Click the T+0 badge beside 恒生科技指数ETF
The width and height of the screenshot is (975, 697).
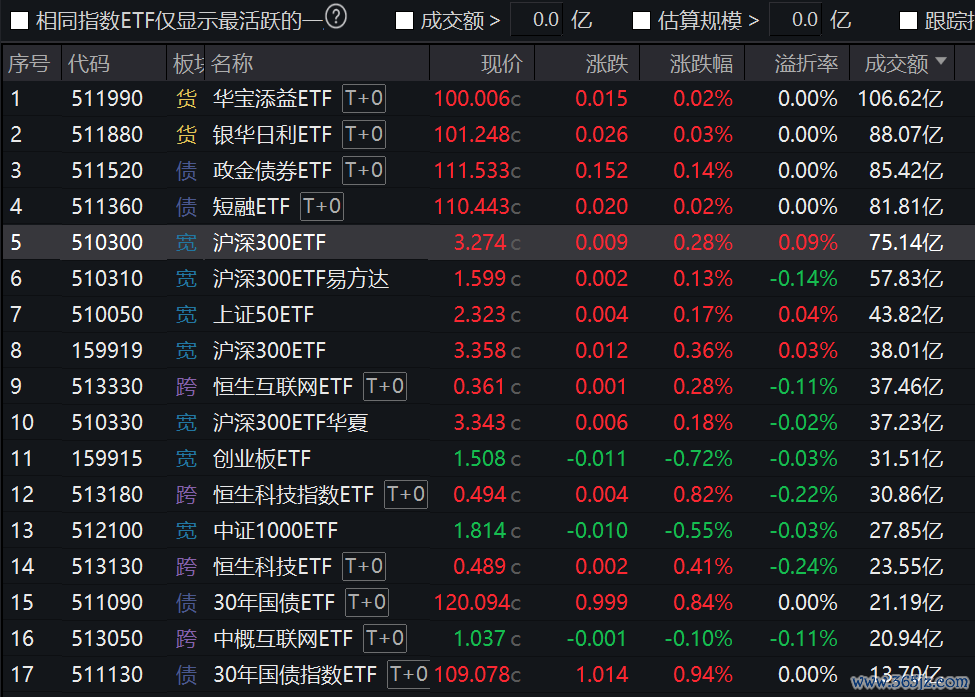pyautogui.click(x=406, y=494)
